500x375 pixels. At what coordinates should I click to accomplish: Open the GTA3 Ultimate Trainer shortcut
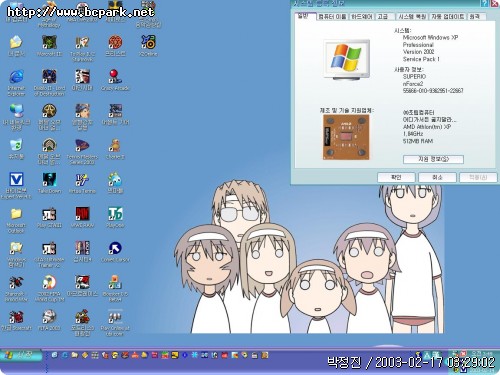coord(49,249)
